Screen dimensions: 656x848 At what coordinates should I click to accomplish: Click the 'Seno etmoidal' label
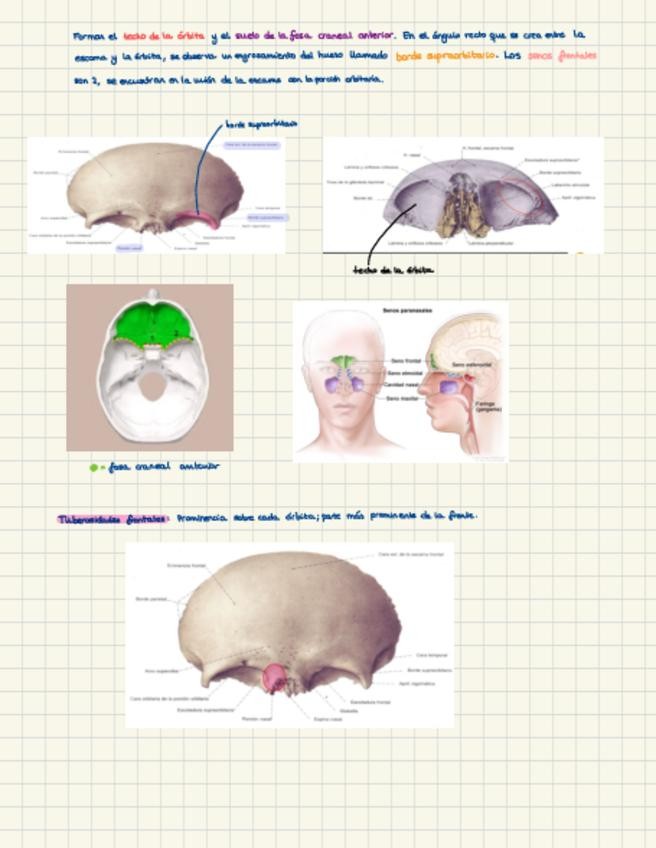[405, 373]
